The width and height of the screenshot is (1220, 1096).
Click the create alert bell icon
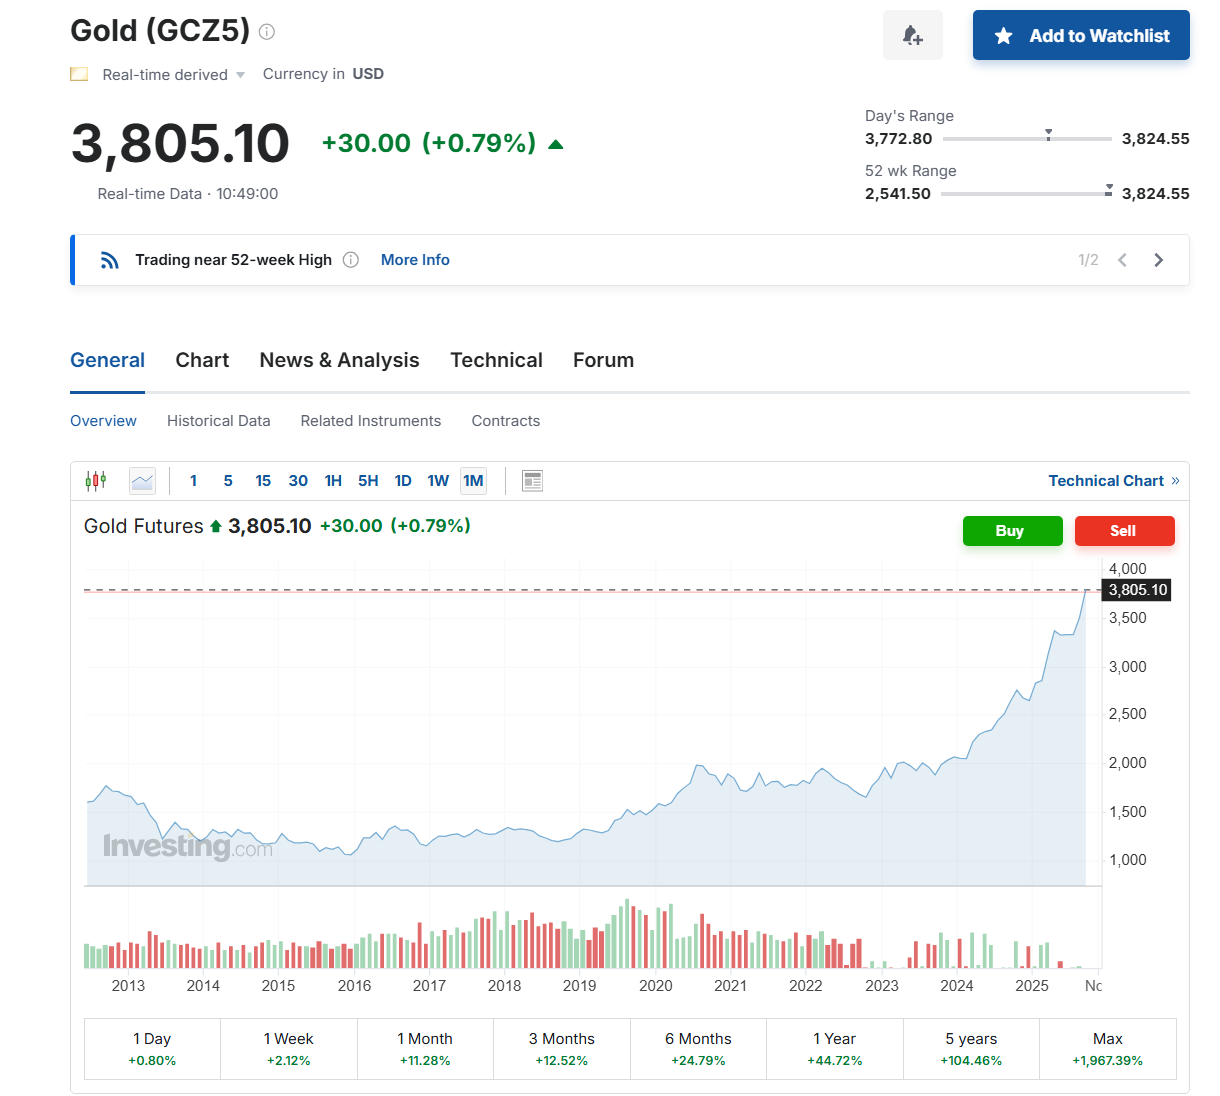tap(912, 36)
